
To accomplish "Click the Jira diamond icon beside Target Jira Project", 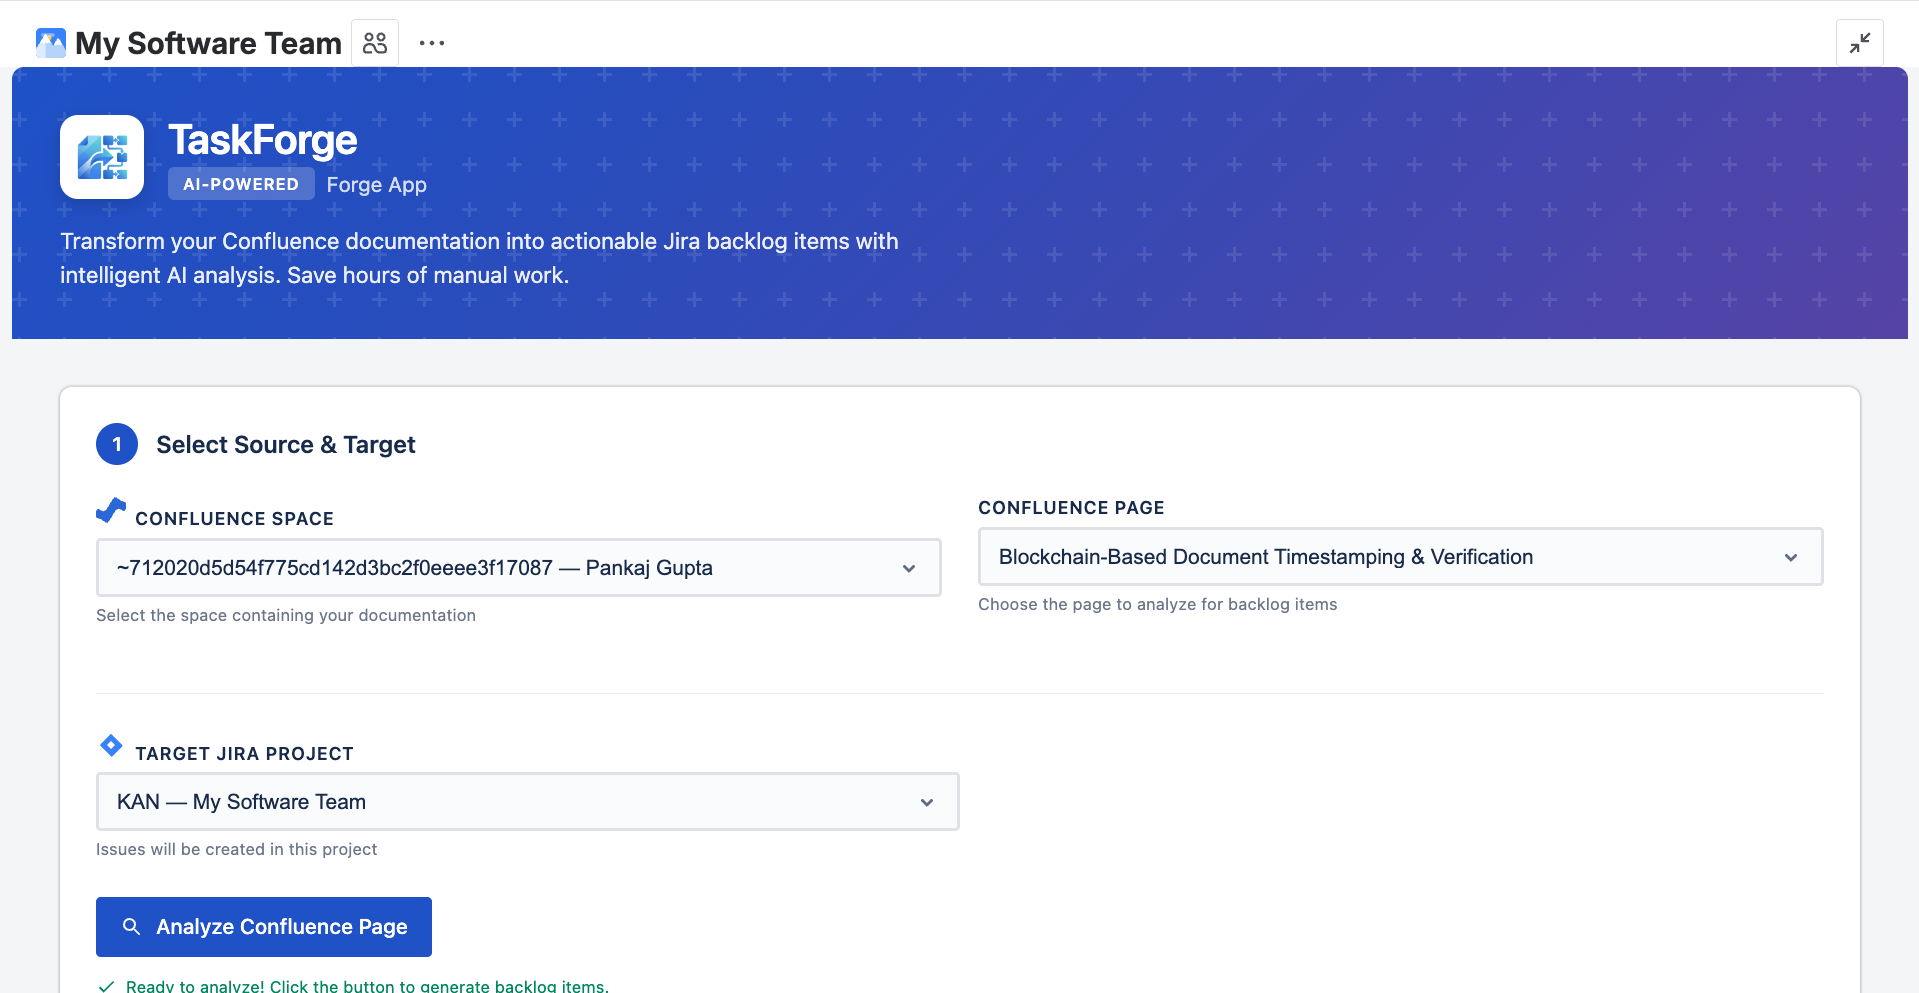I will (111, 746).
